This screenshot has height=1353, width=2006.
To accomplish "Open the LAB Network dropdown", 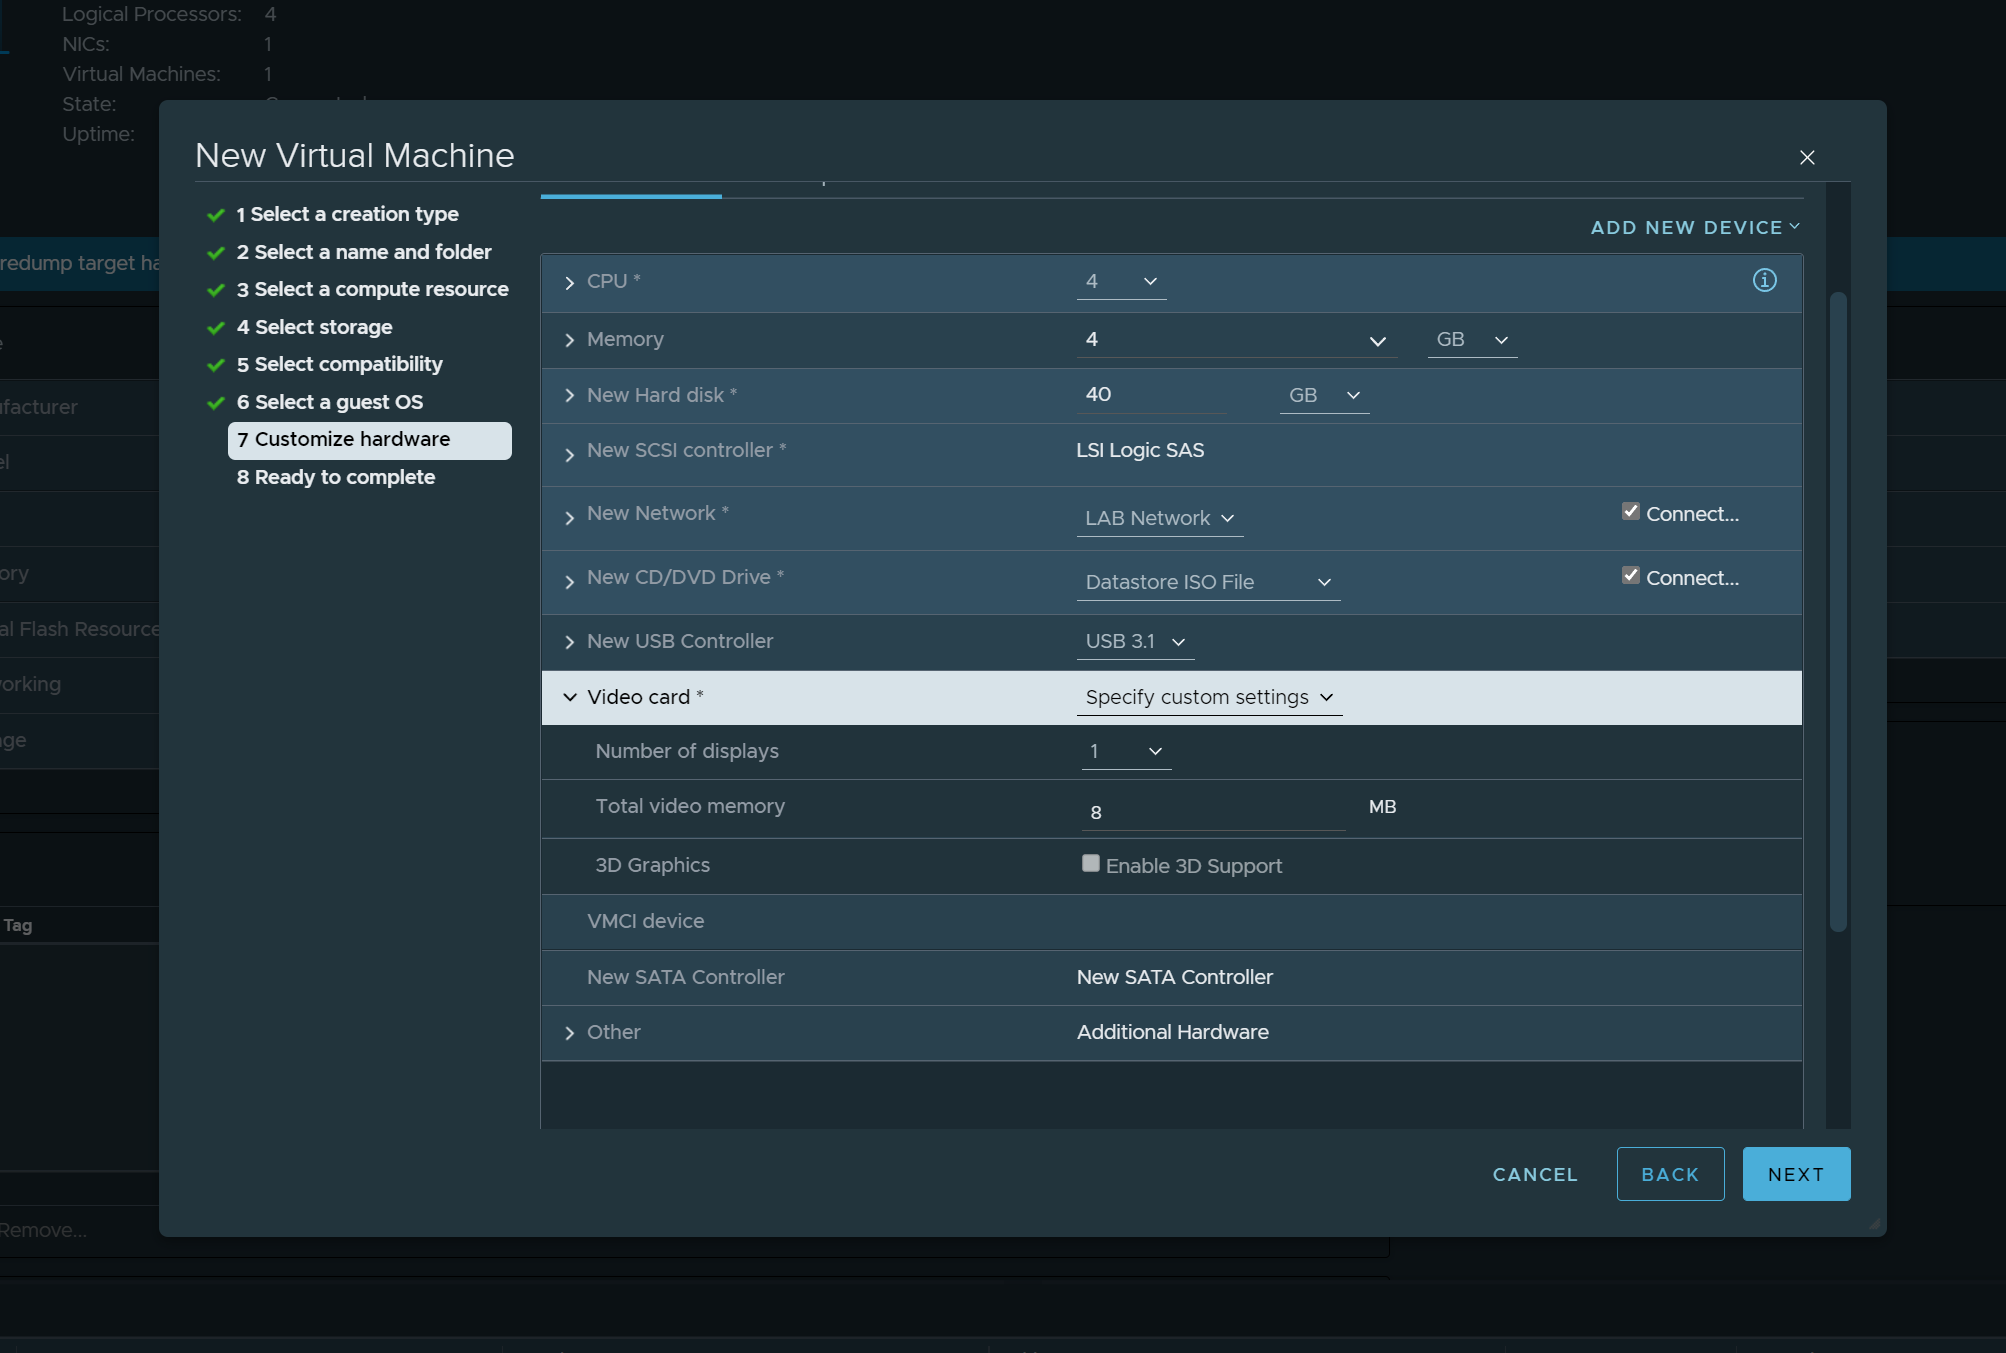I will coord(1160,518).
